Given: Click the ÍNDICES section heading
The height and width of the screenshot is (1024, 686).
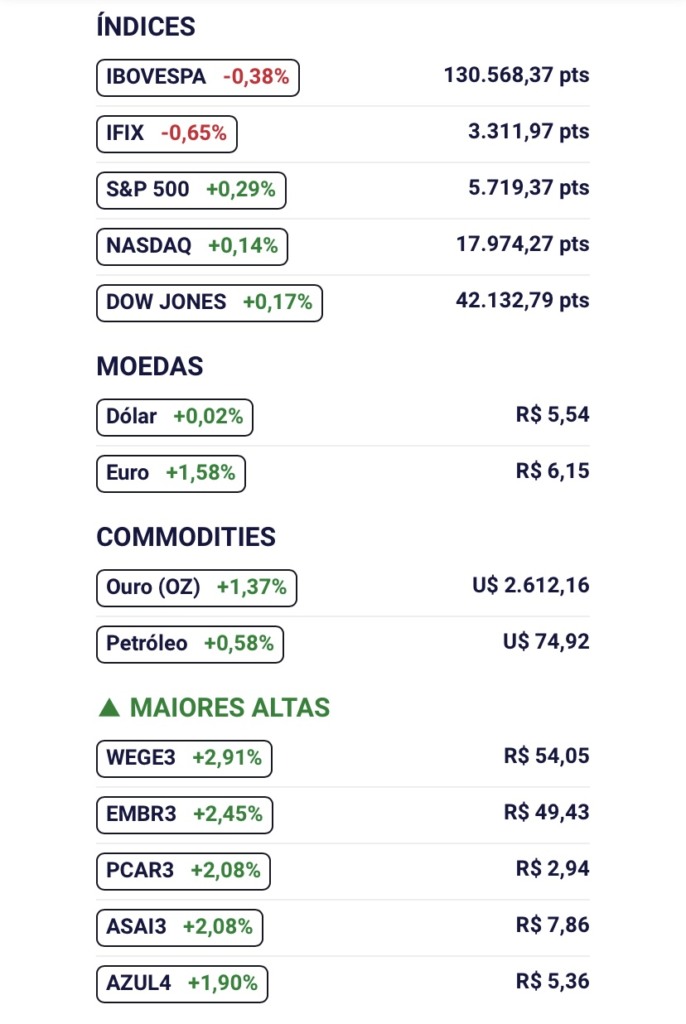Looking at the screenshot, I should (x=146, y=27).
